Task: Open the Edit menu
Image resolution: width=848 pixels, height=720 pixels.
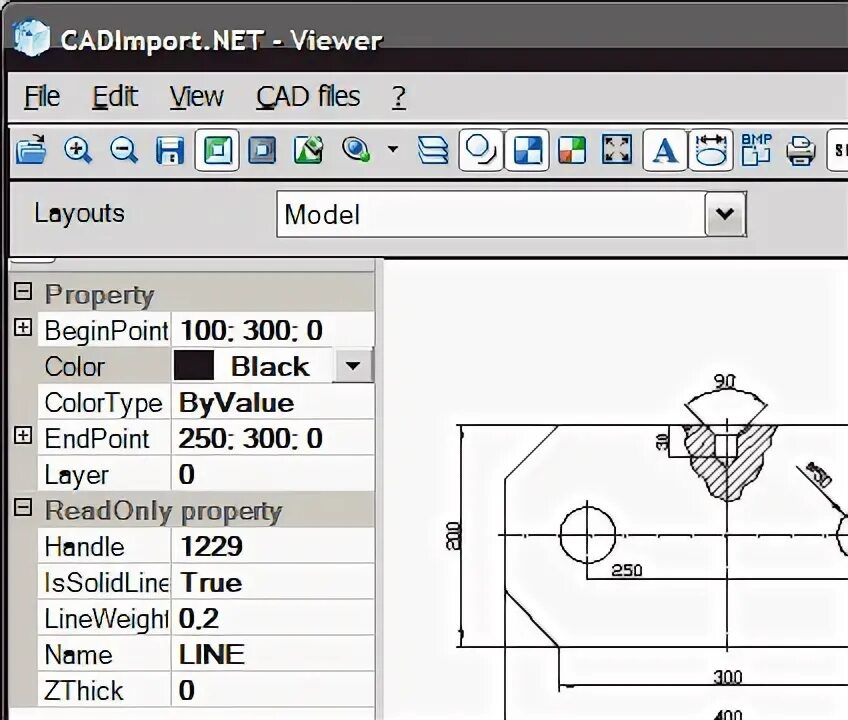Action: [x=115, y=97]
